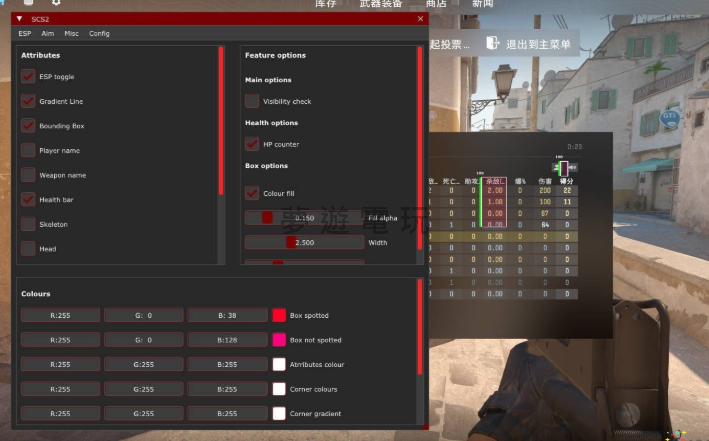Image resolution: width=709 pixels, height=441 pixels.
Task: Click the Fill alpha slider
Action: coord(304,217)
